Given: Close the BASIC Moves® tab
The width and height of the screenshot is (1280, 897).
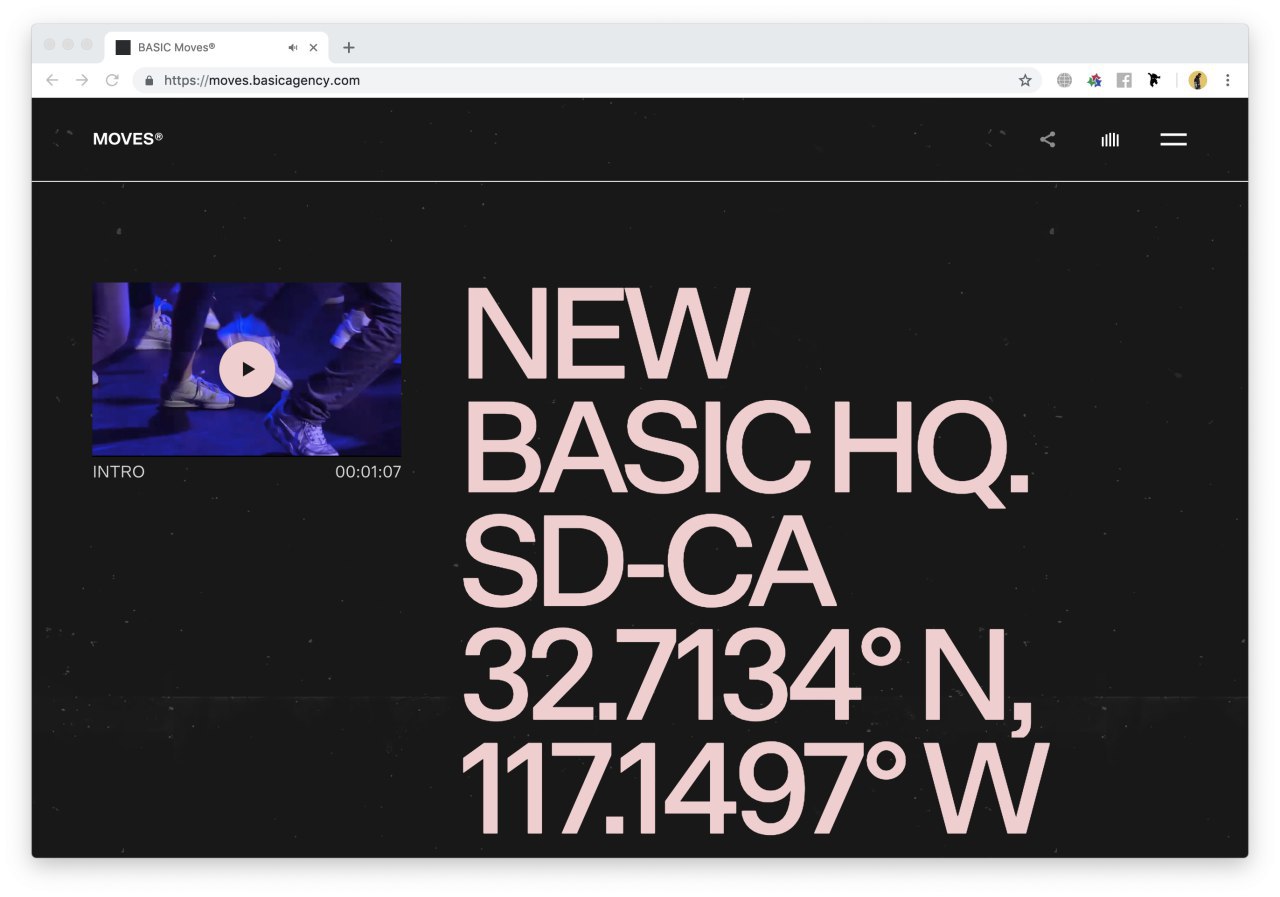Looking at the screenshot, I should [x=313, y=47].
